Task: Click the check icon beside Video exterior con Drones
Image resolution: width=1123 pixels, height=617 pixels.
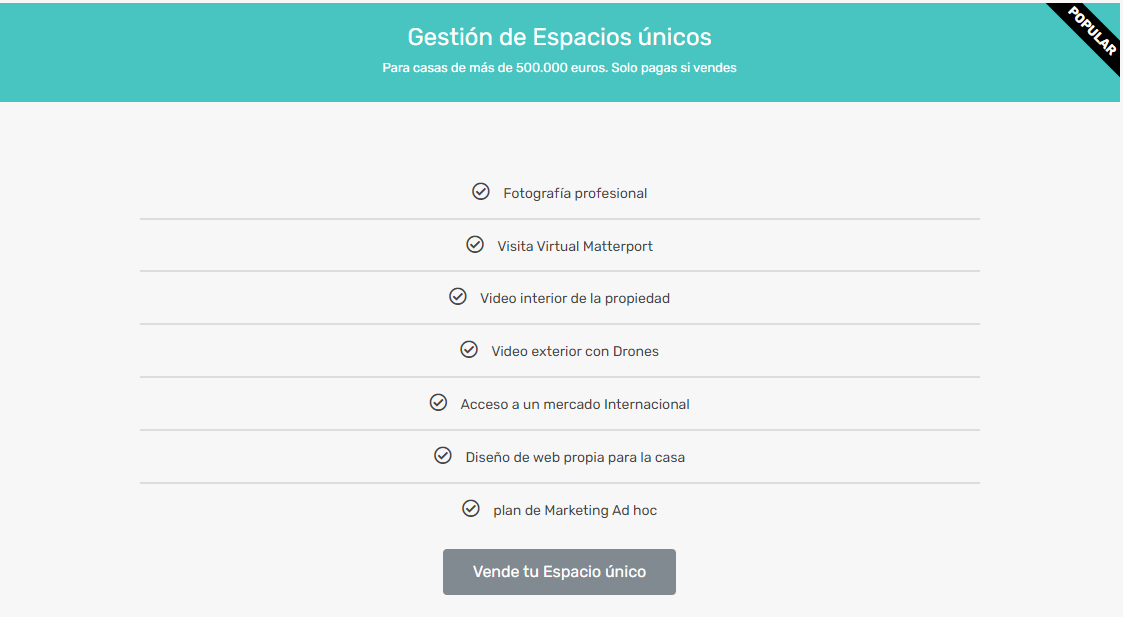Action: tap(469, 349)
